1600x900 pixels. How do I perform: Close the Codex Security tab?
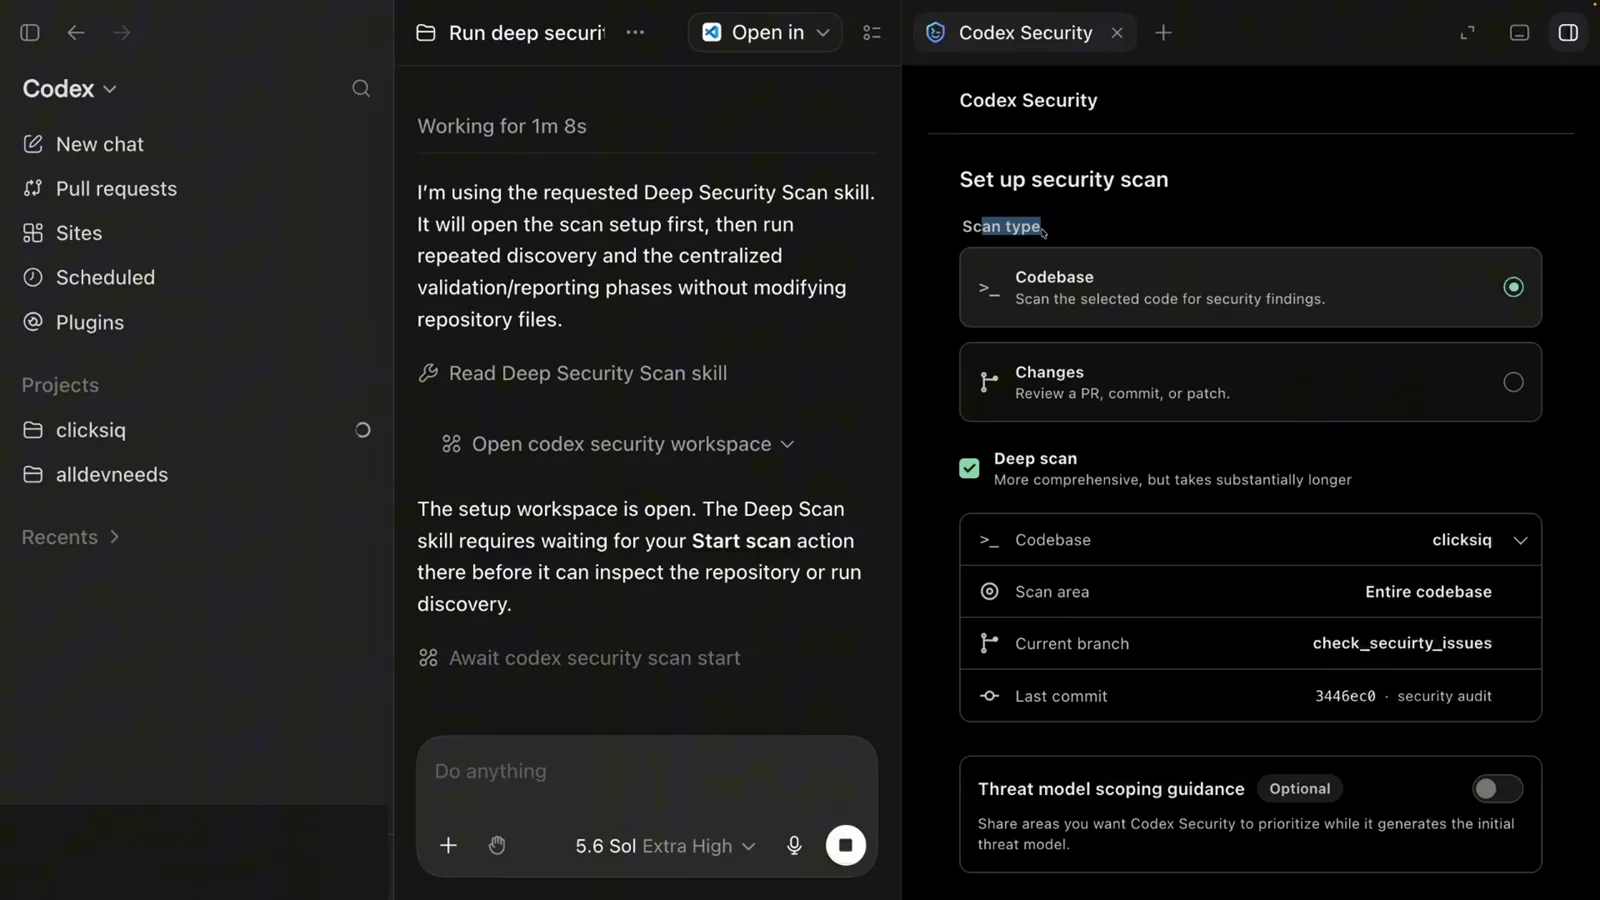(x=1117, y=33)
